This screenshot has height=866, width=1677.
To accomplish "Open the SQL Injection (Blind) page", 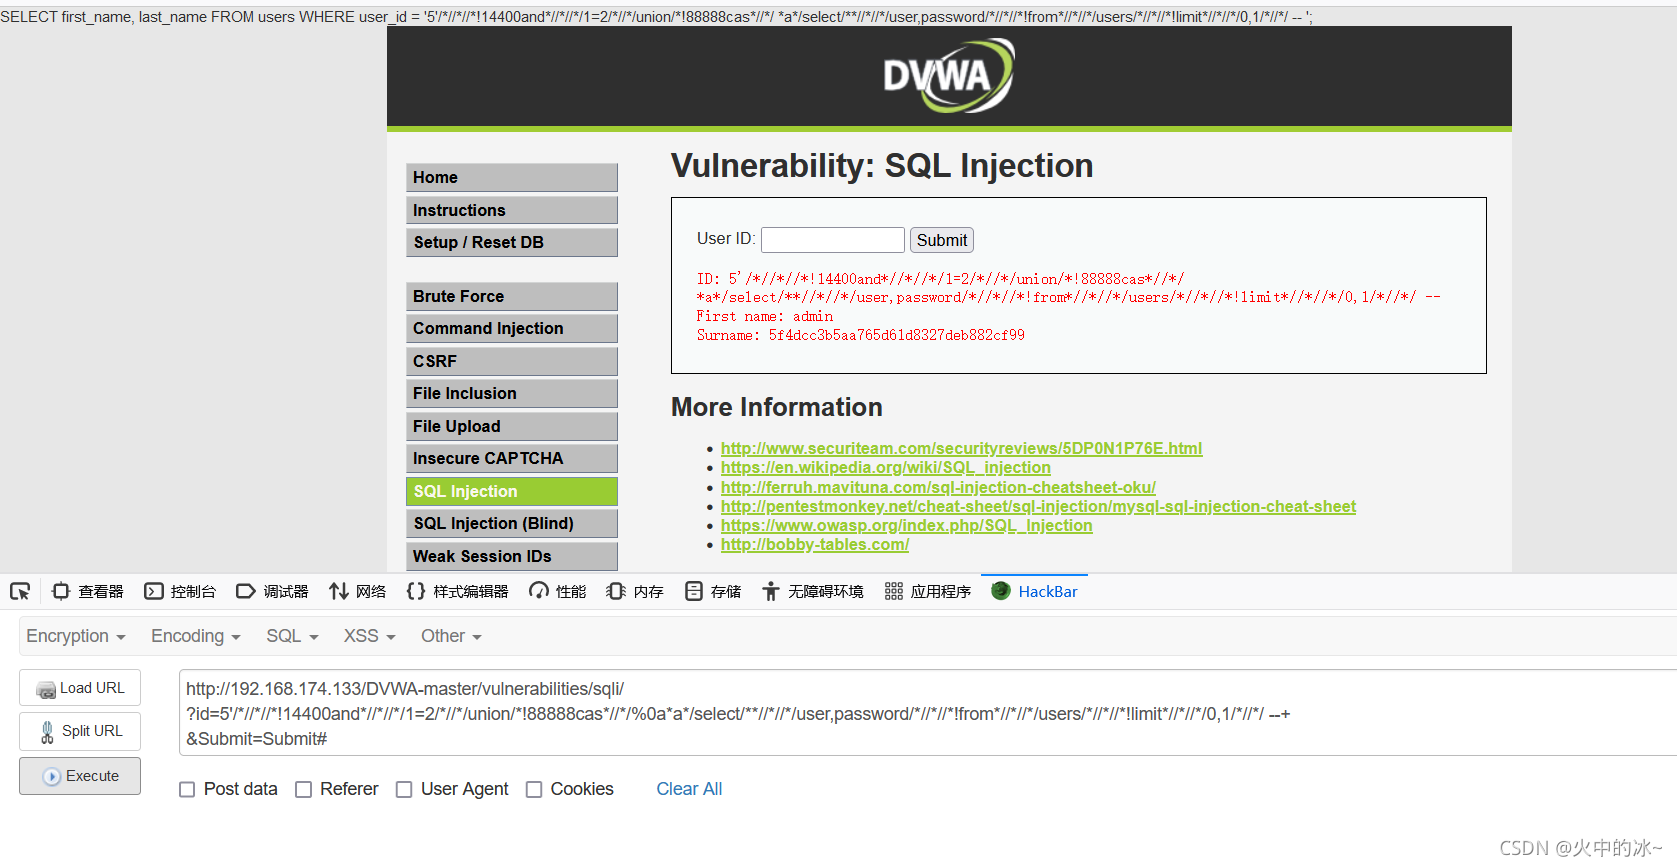I will pyautogui.click(x=512, y=523).
